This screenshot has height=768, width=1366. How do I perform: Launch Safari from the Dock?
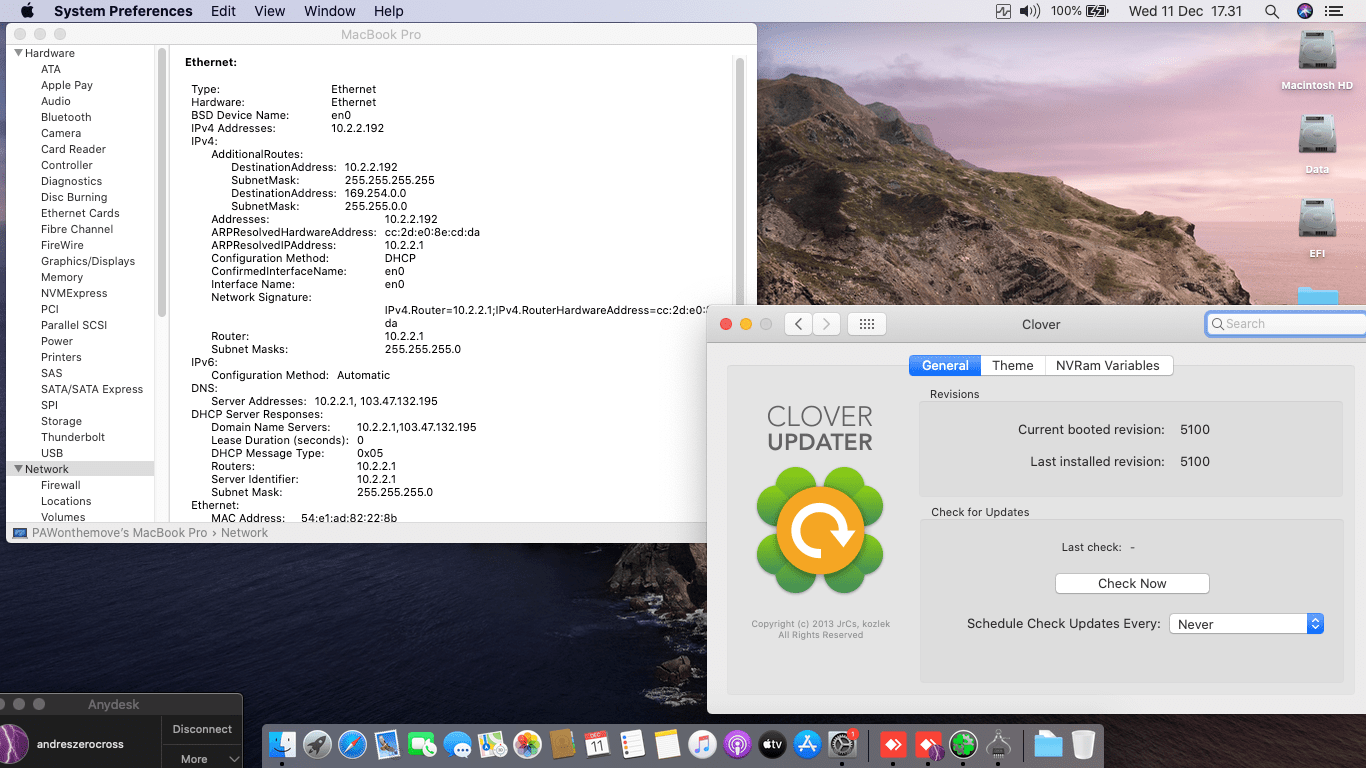[x=352, y=745]
